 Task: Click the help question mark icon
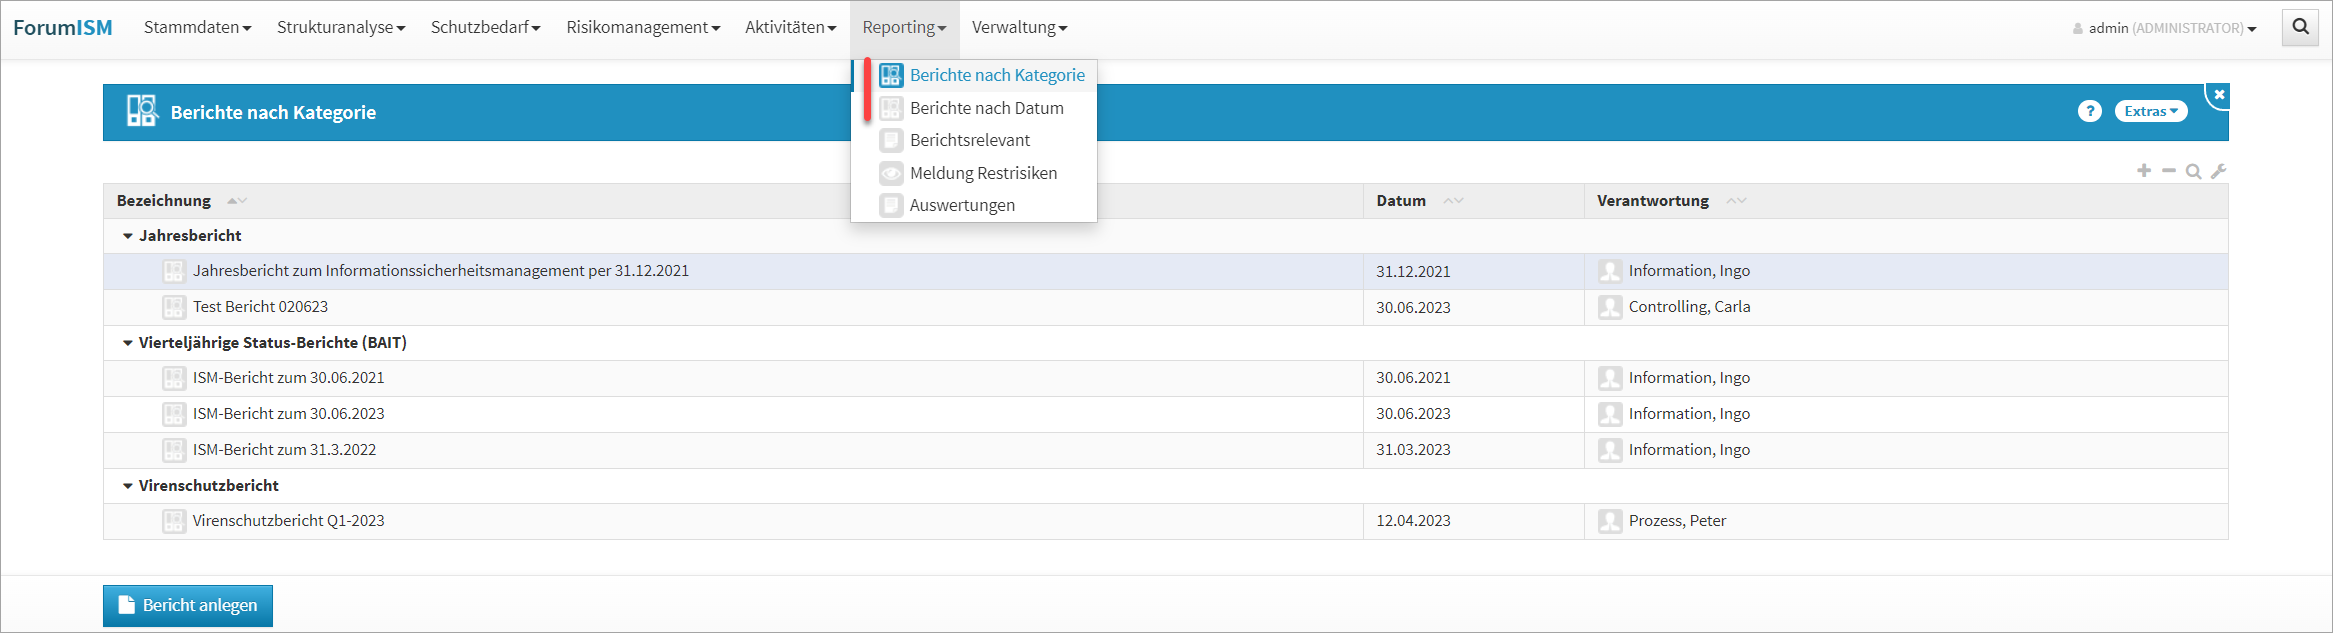pyautogui.click(x=2089, y=111)
